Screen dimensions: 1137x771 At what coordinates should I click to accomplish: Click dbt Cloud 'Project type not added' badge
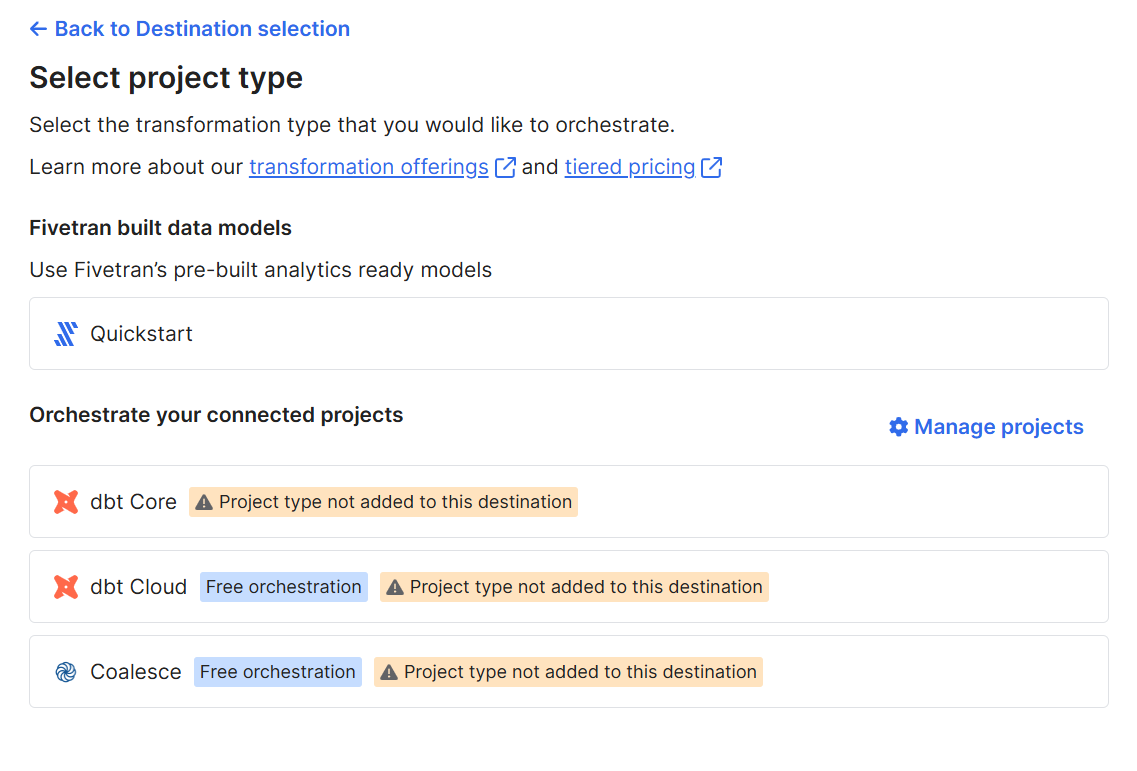click(x=574, y=587)
